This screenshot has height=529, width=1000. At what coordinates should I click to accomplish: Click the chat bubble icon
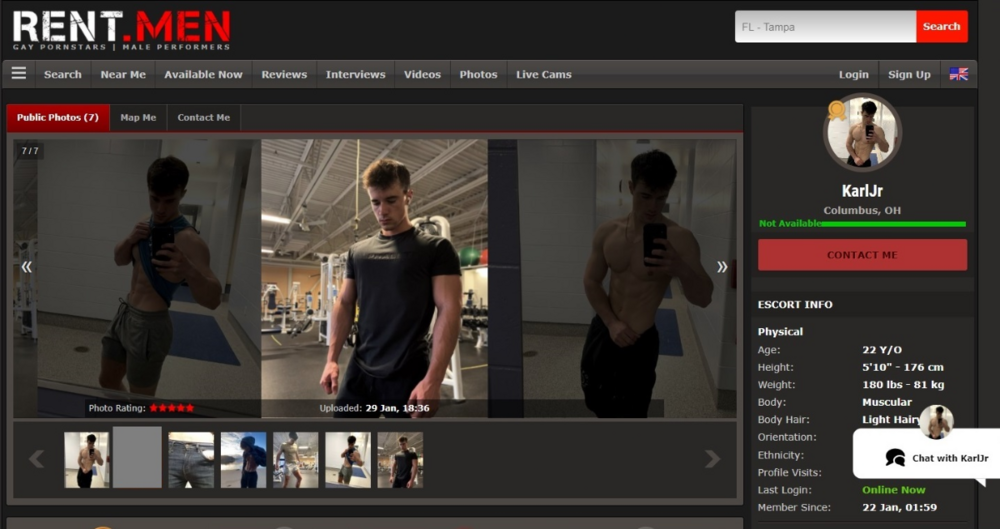coord(895,458)
